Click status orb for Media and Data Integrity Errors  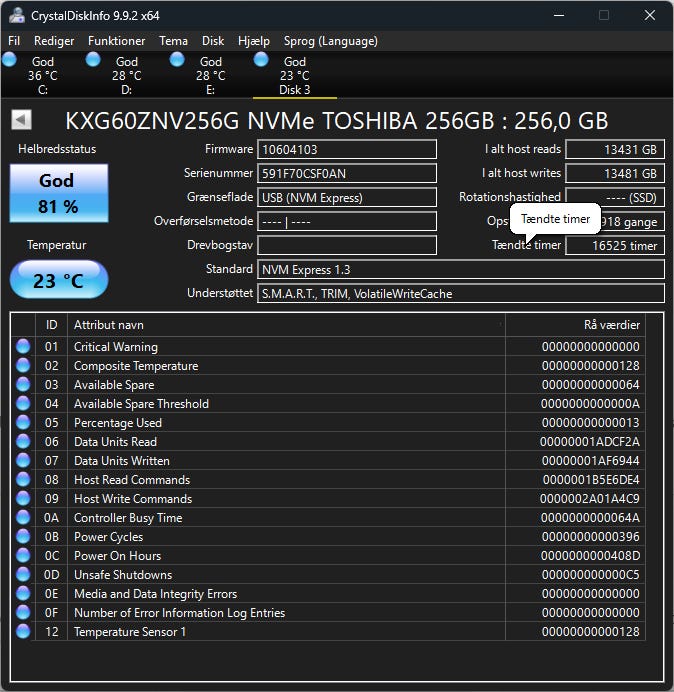pos(23,593)
